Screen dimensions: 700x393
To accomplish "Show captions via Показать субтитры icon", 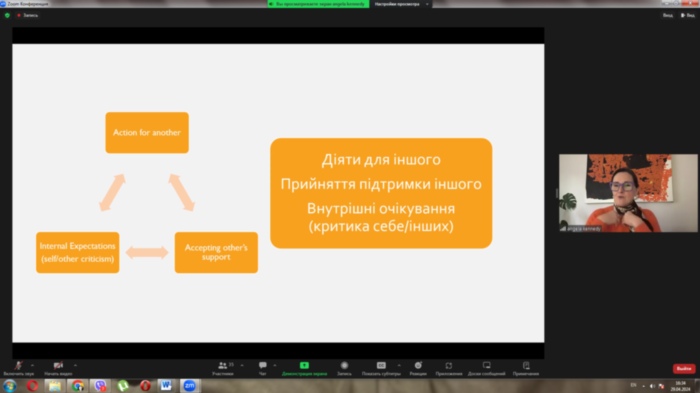I will pyautogui.click(x=381, y=365).
